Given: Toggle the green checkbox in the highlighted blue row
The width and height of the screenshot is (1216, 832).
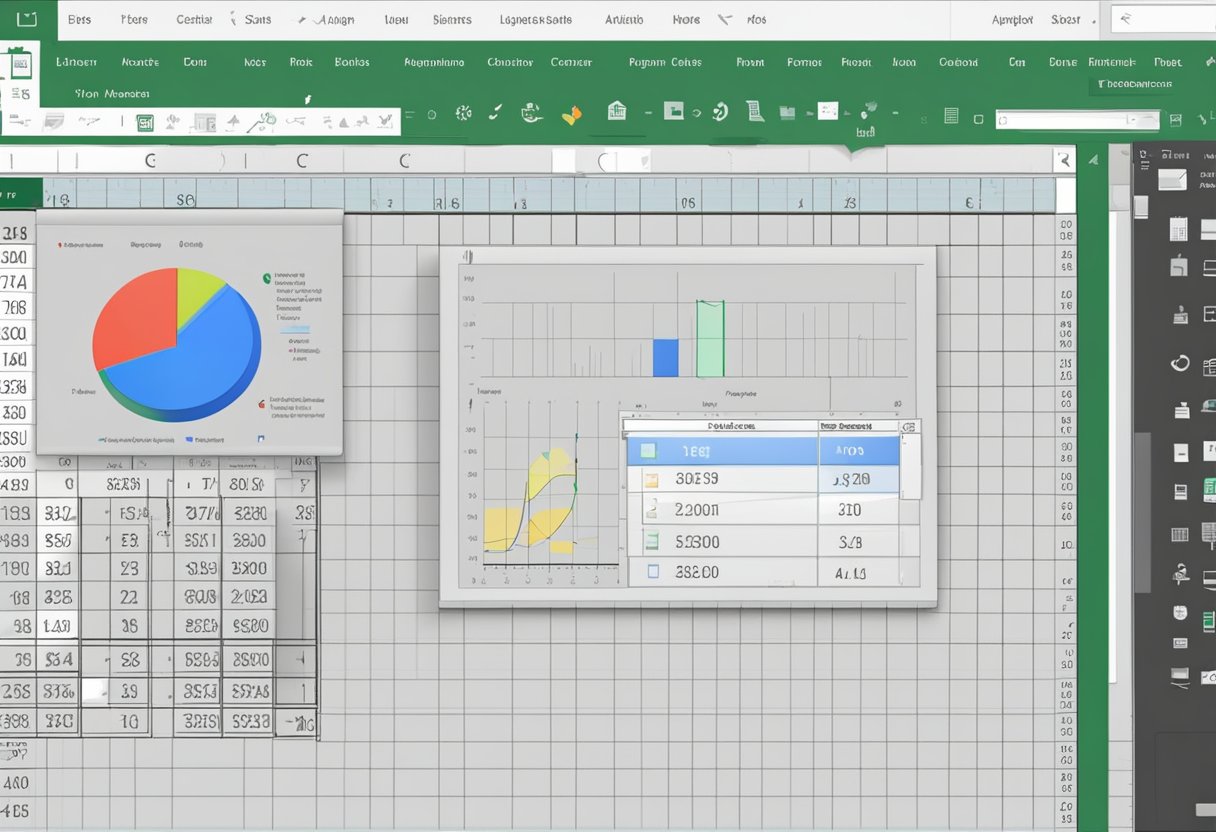Looking at the screenshot, I should point(647,451).
